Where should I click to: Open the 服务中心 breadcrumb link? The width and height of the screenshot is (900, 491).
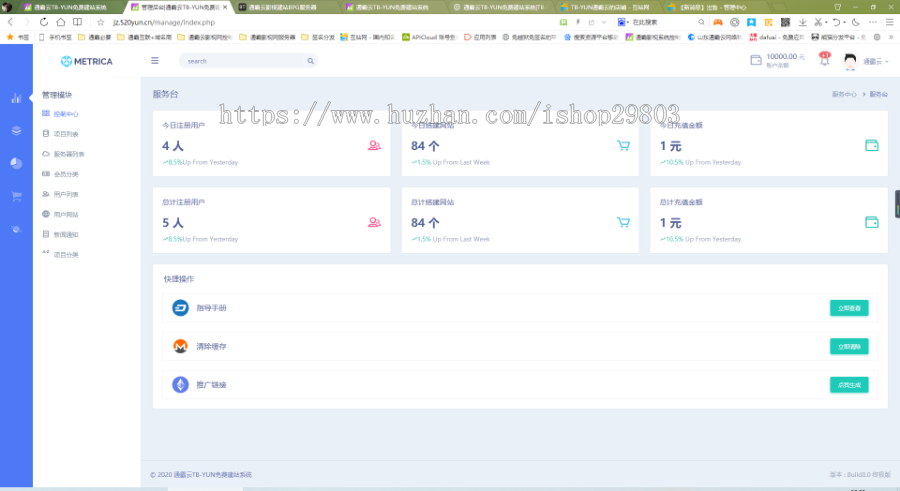pos(844,94)
